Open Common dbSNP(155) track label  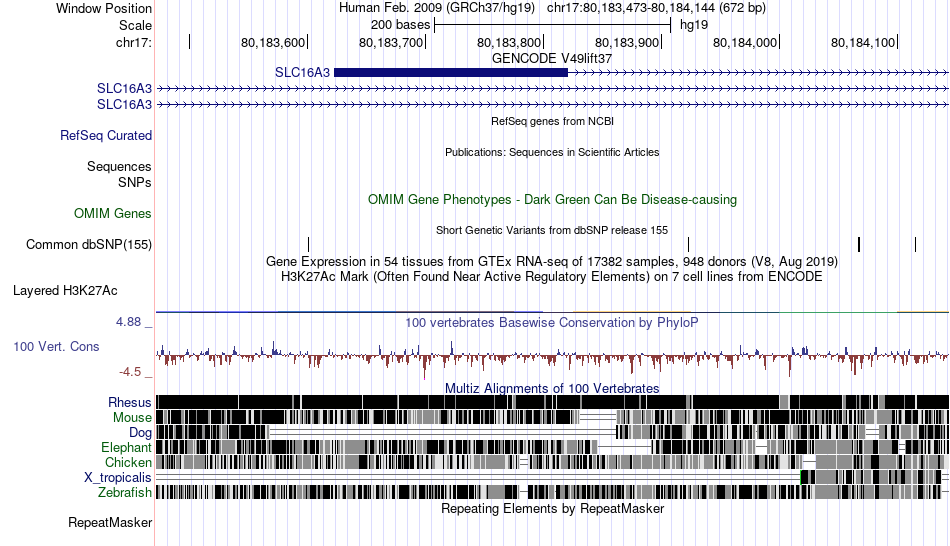tap(89, 244)
